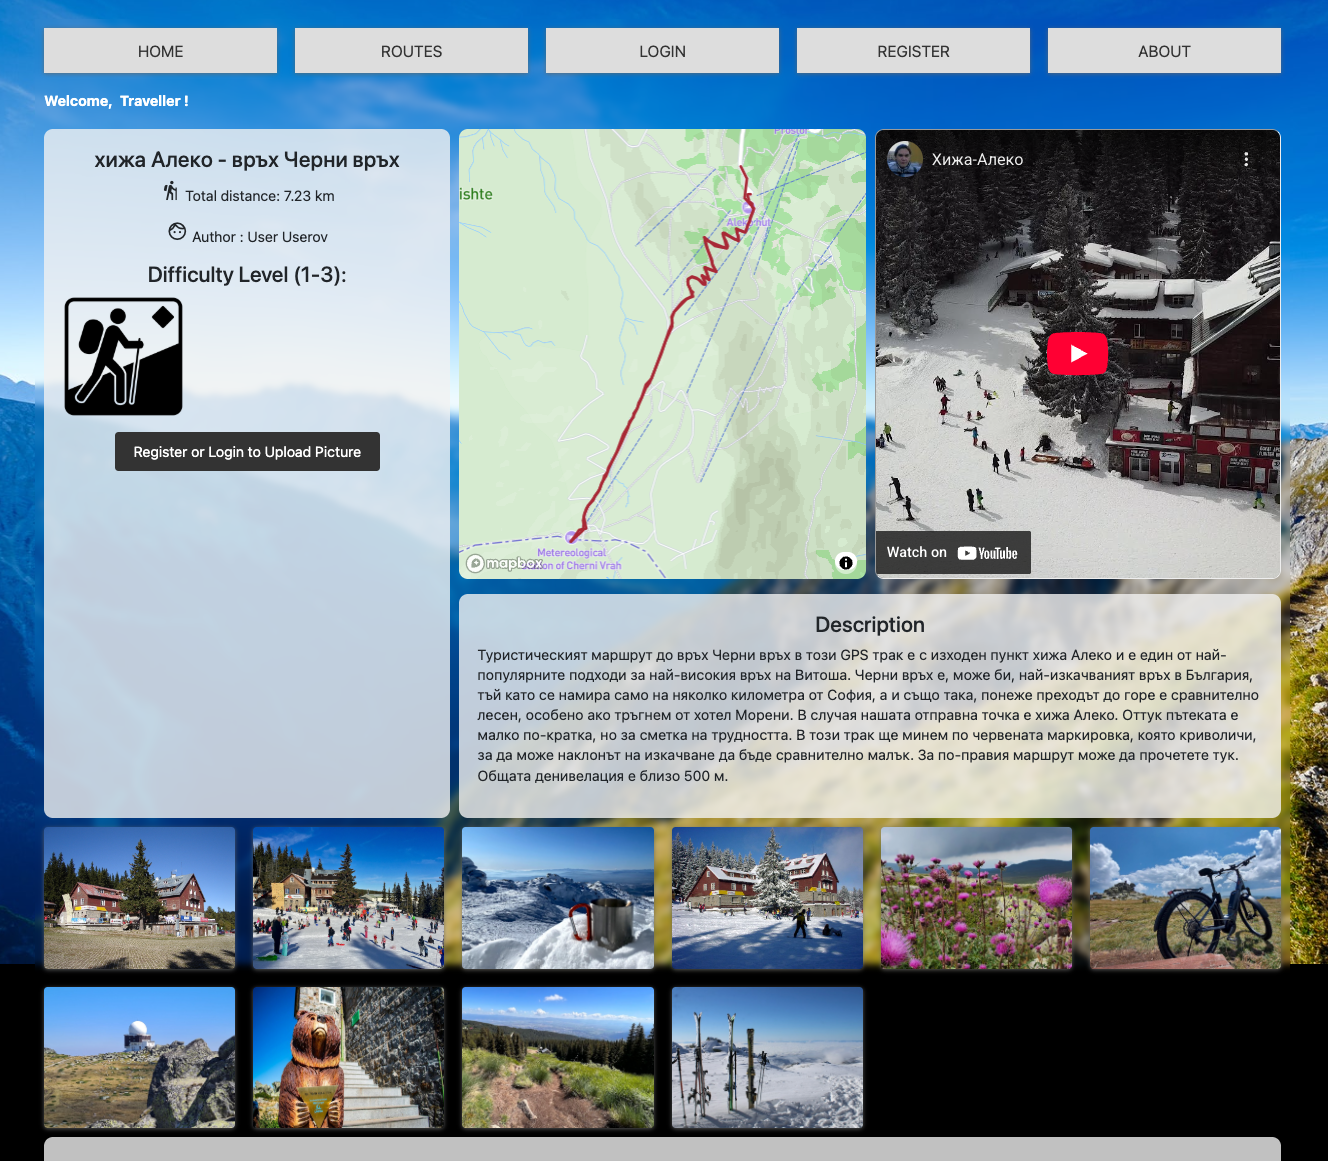Open the Хижа-Алеко video title

click(977, 160)
